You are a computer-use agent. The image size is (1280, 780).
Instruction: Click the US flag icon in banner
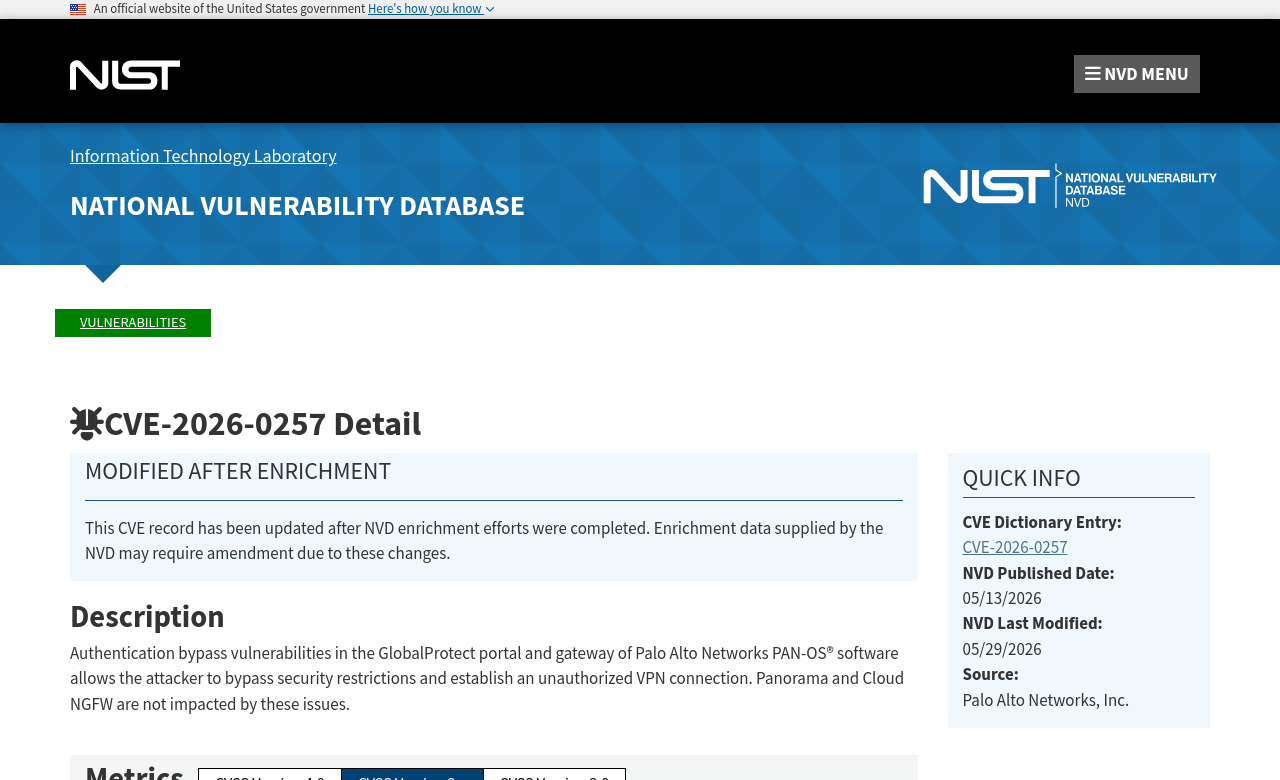pyautogui.click(x=78, y=9)
